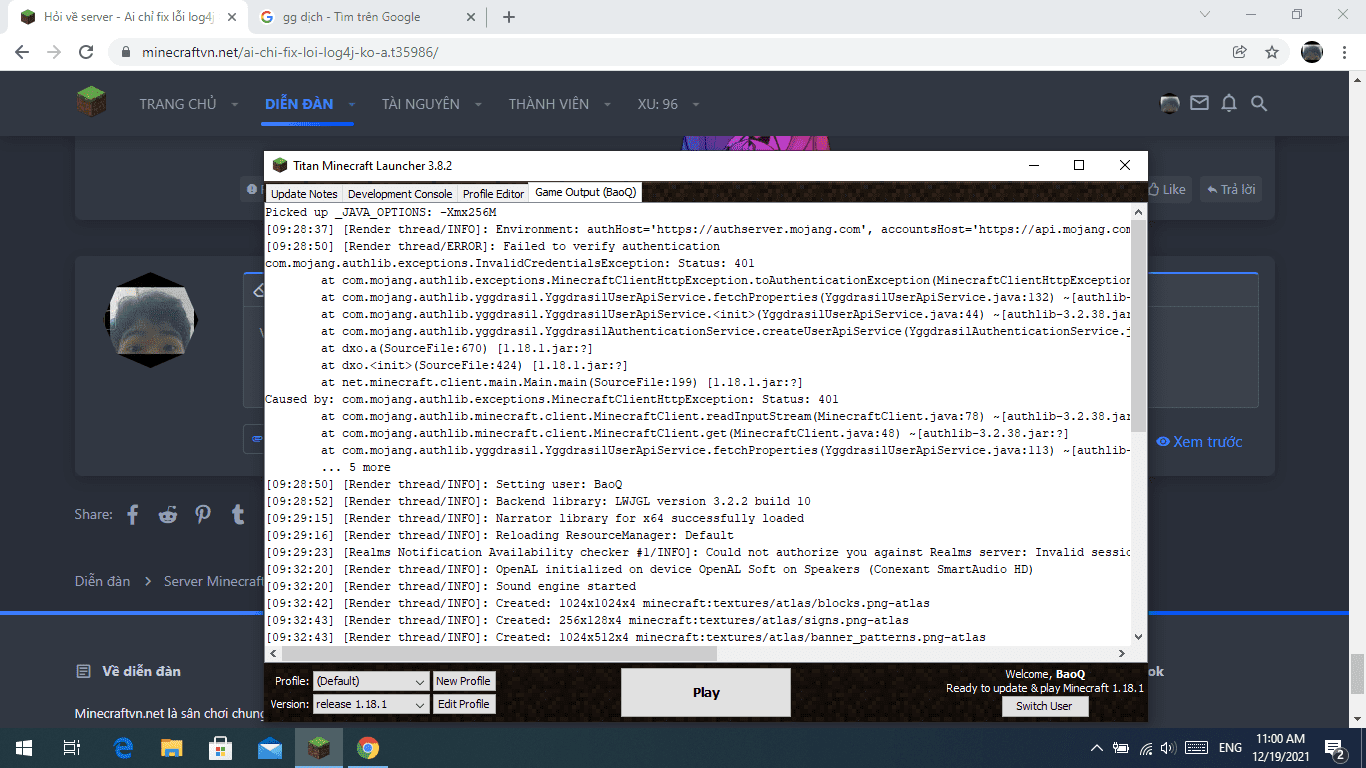The width and height of the screenshot is (1366, 768).
Task: Open Microsoft Store from taskbar
Action: coord(221,748)
